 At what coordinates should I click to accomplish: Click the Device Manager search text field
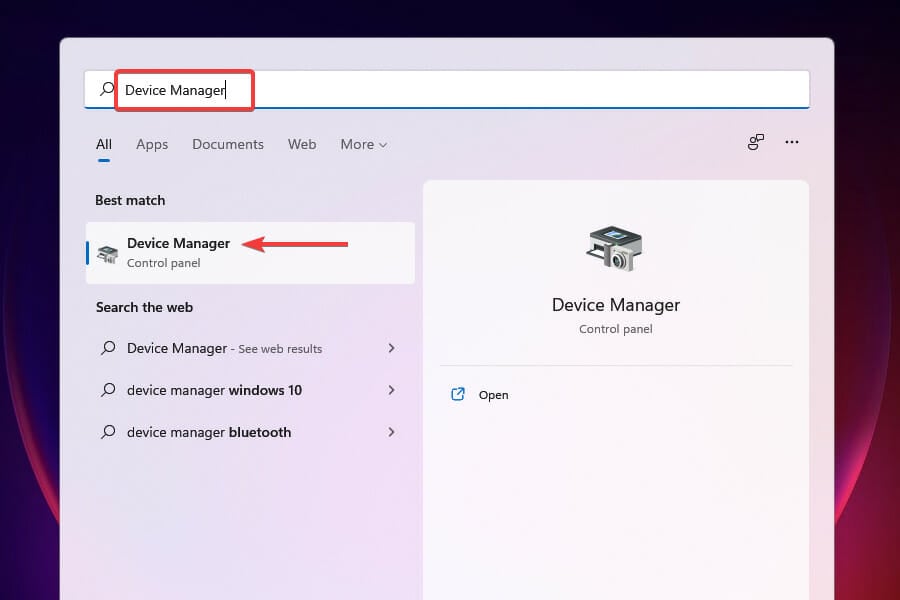[x=447, y=90]
